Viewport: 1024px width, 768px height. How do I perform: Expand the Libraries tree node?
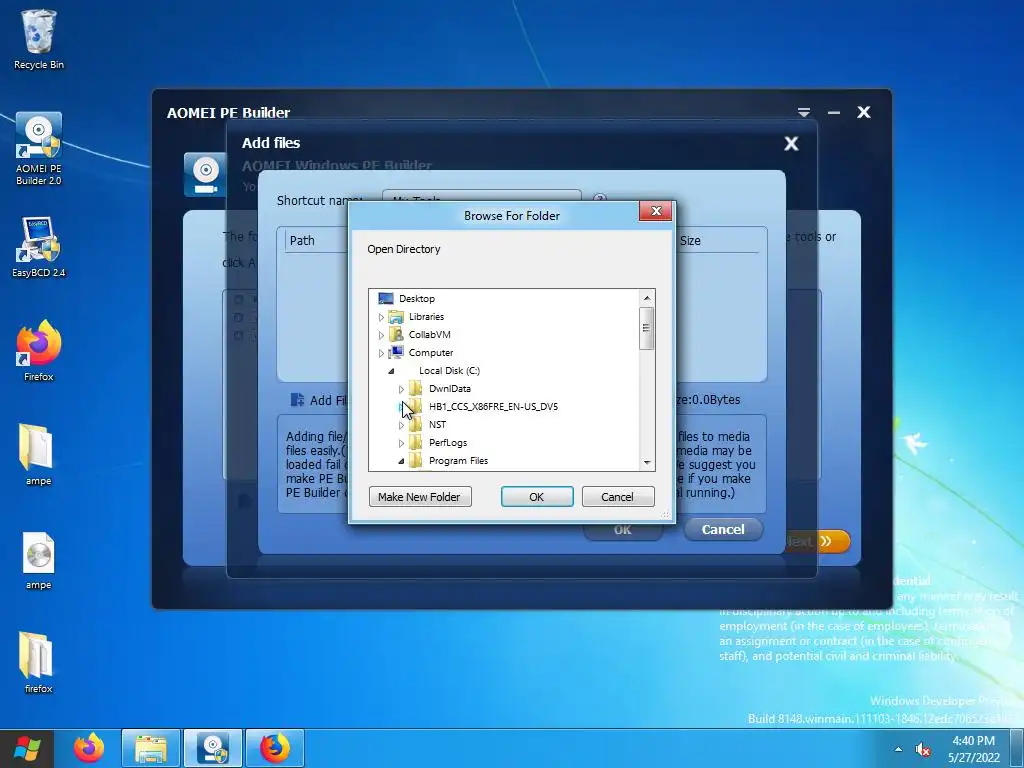point(381,317)
